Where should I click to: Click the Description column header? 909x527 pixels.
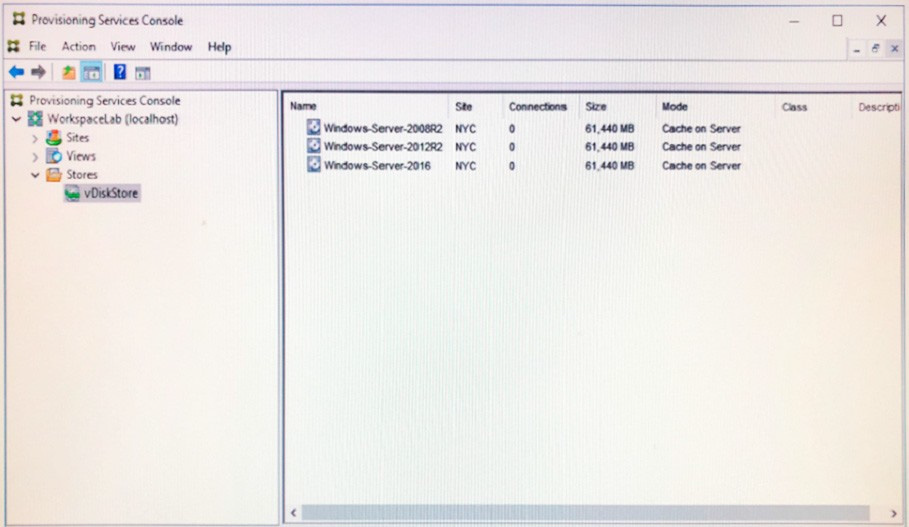[x=878, y=107]
